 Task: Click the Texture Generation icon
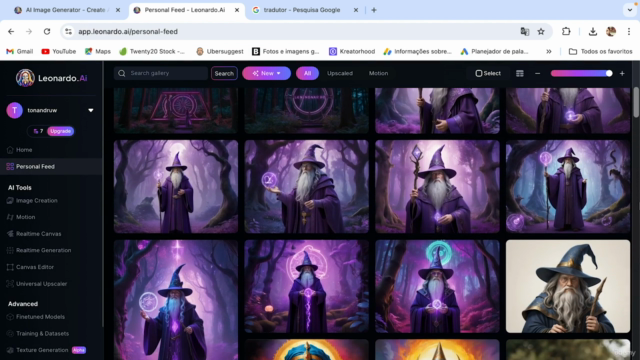pos(10,350)
